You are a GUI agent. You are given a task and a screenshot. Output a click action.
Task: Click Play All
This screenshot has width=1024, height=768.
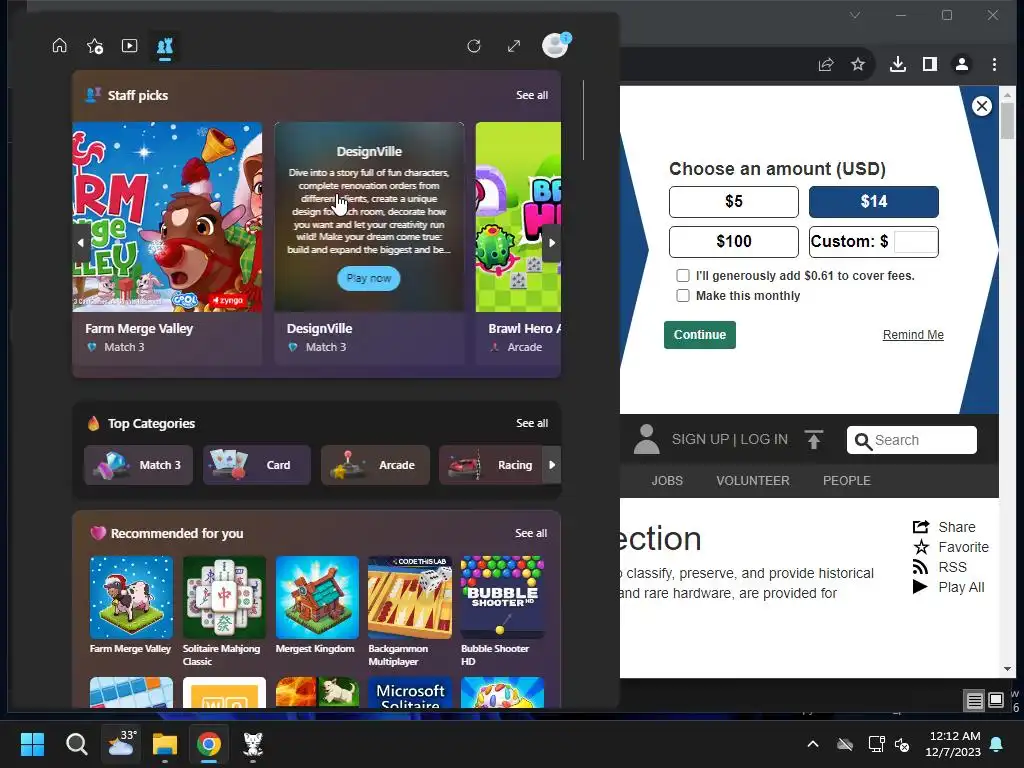(x=948, y=587)
